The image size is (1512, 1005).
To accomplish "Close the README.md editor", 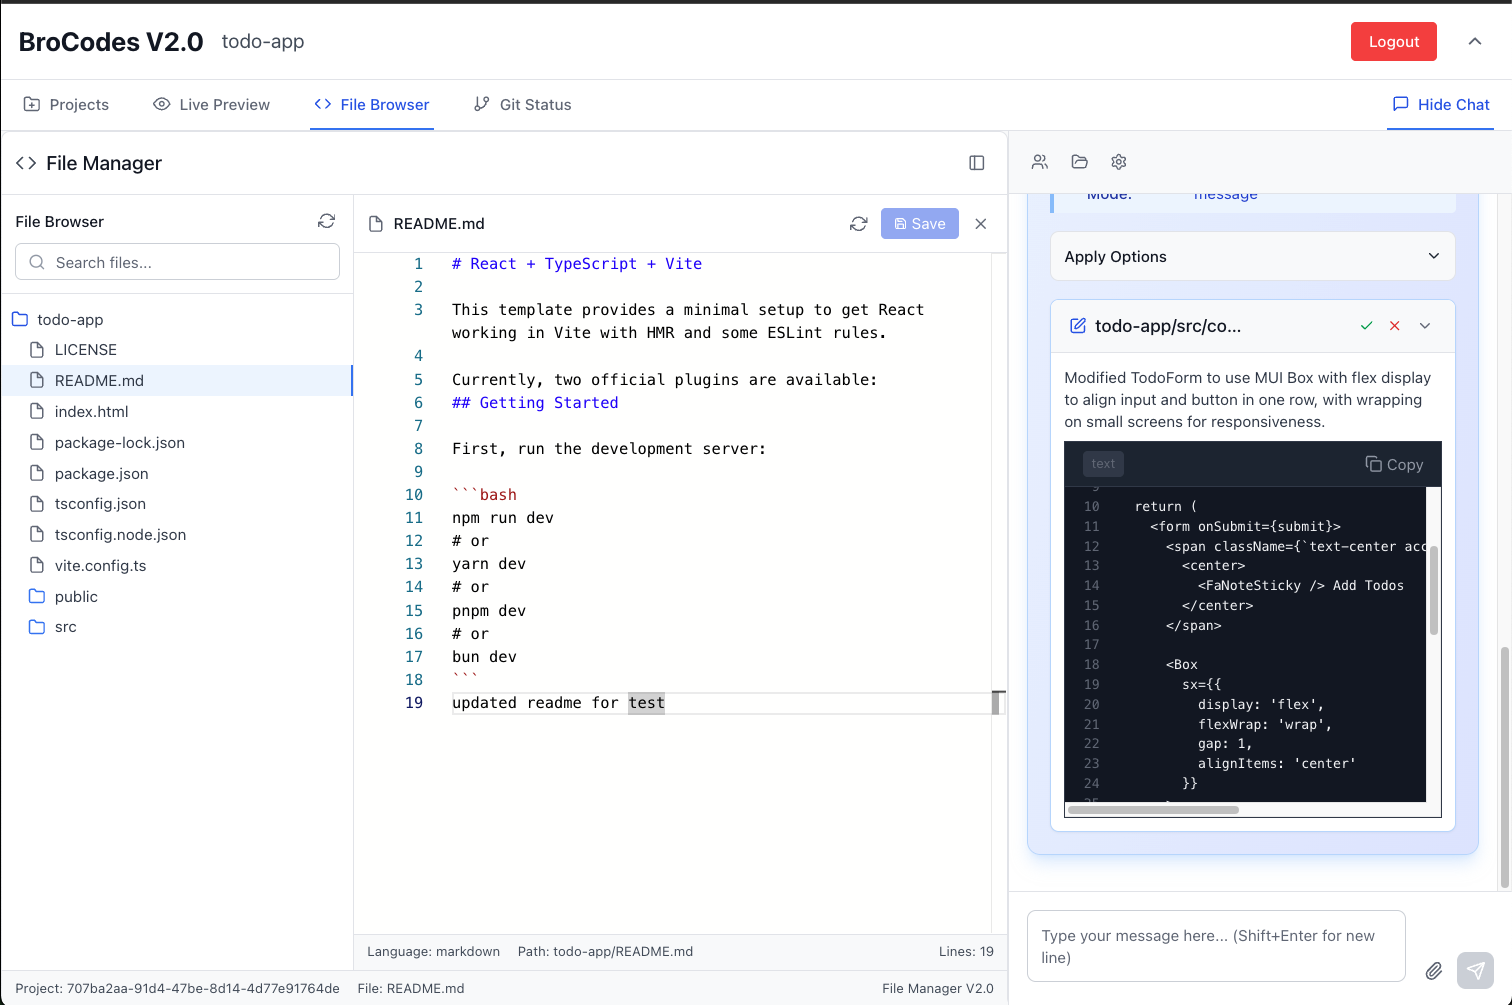I will (981, 224).
